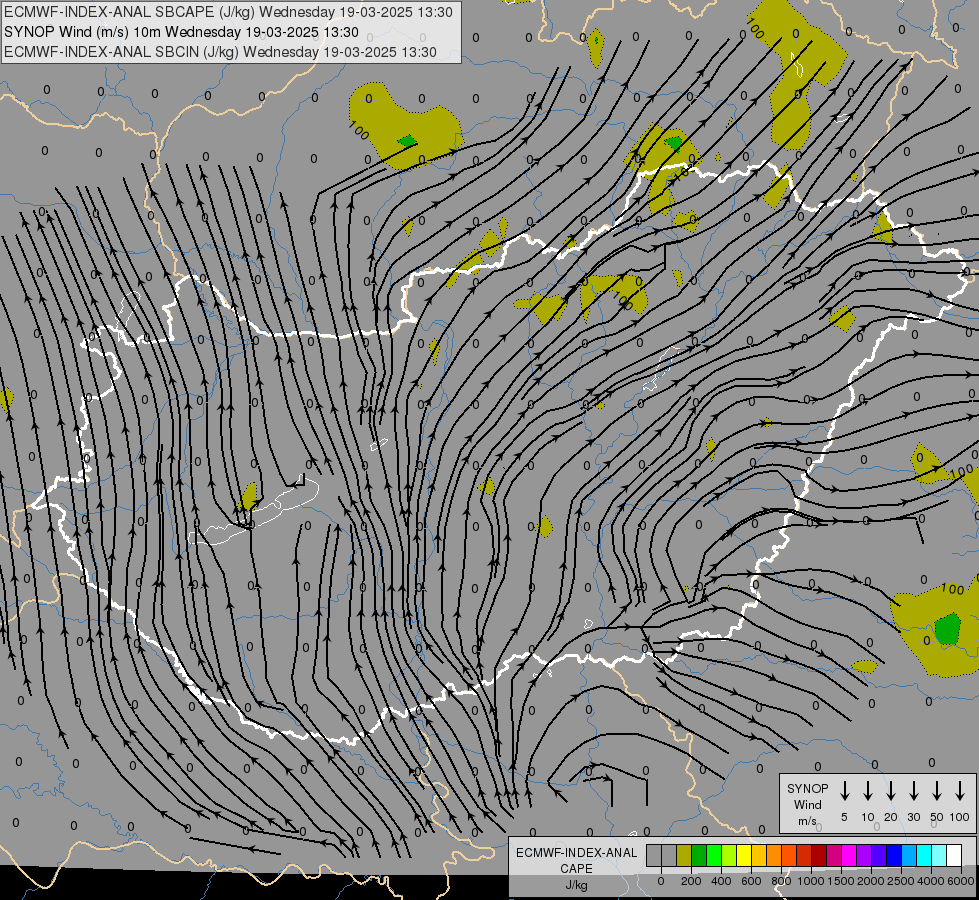
Task: Pick the pure yellow CAPE legend swatch
Action: [x=744, y=856]
